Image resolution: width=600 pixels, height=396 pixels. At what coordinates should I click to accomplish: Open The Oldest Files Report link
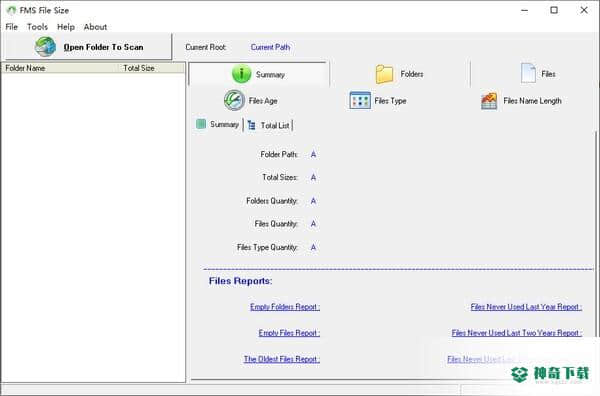[282, 359]
